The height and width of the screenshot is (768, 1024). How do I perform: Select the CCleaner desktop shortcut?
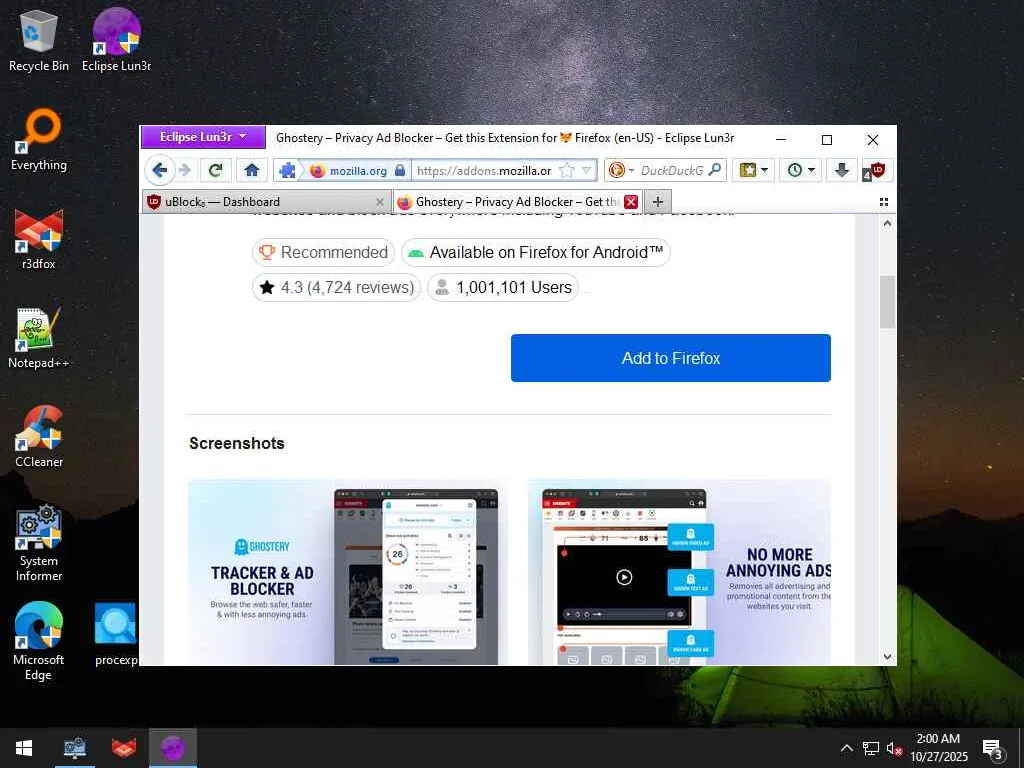tap(39, 438)
